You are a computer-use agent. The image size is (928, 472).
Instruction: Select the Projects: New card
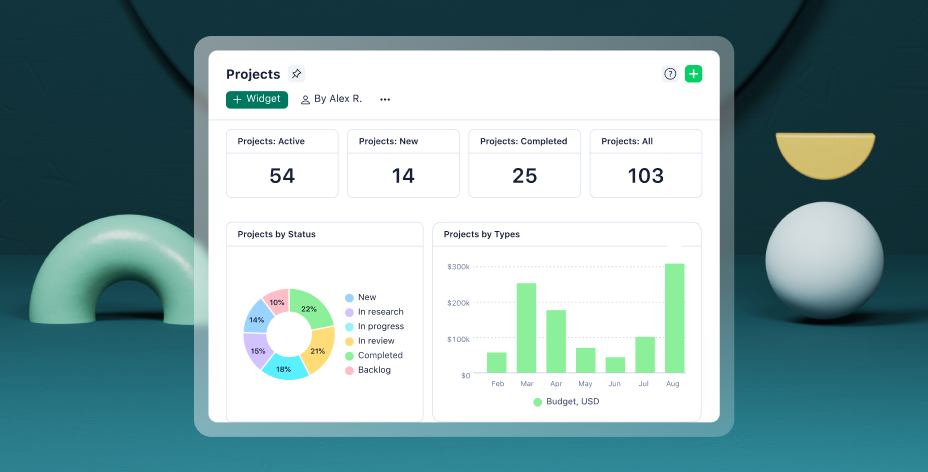(x=403, y=163)
